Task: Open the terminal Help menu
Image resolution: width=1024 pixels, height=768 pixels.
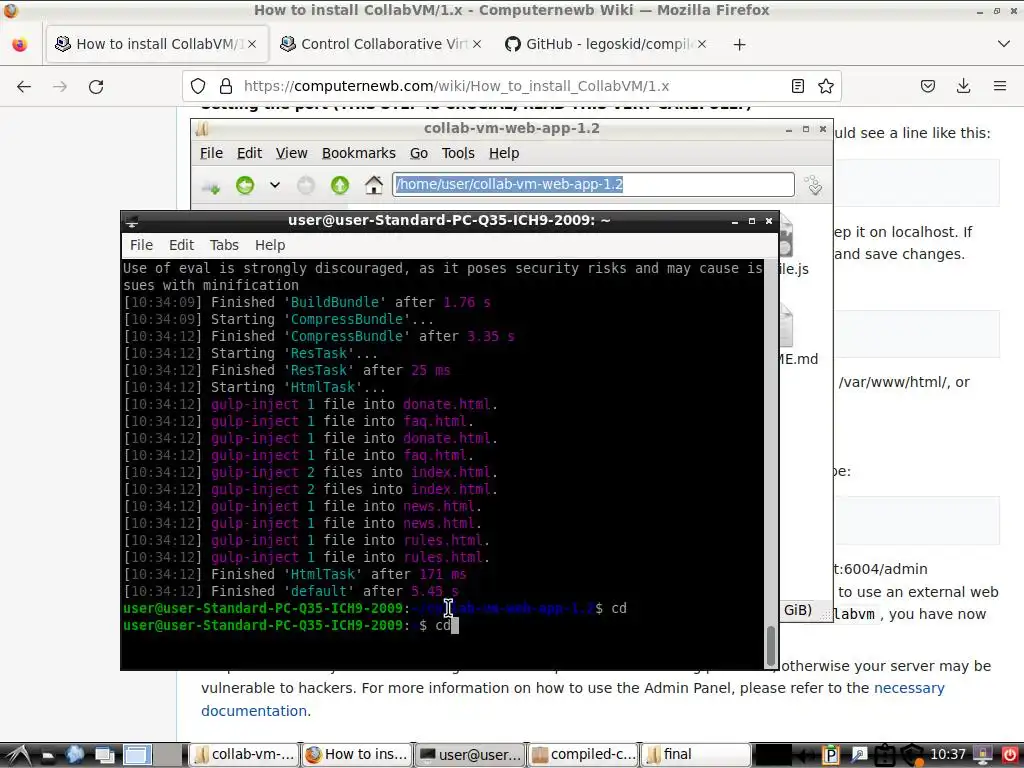Action: point(270,245)
